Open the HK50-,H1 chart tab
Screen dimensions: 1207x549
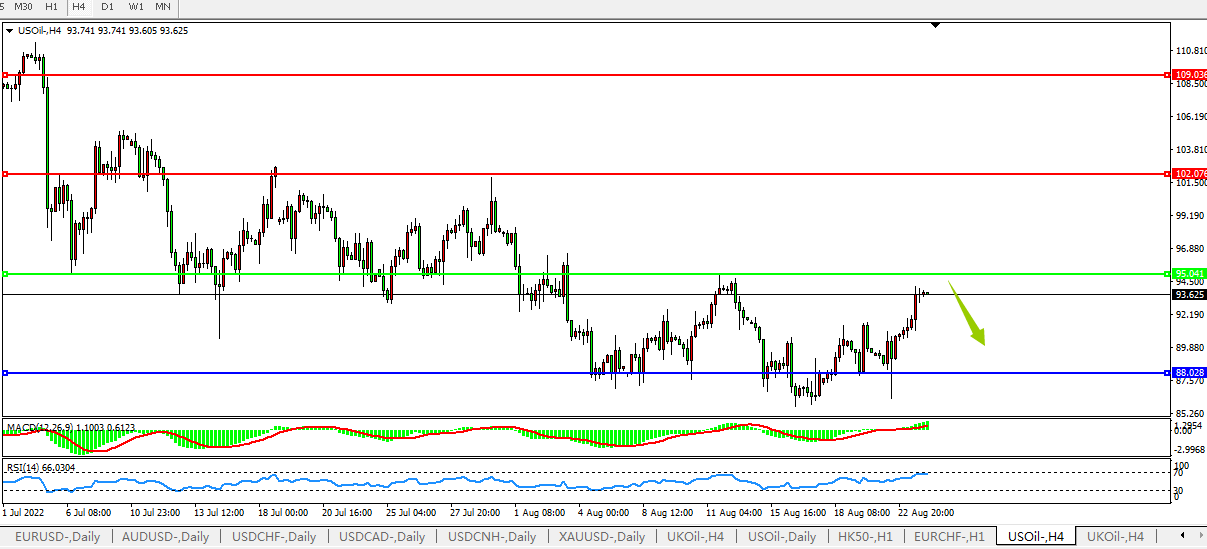(x=867, y=537)
